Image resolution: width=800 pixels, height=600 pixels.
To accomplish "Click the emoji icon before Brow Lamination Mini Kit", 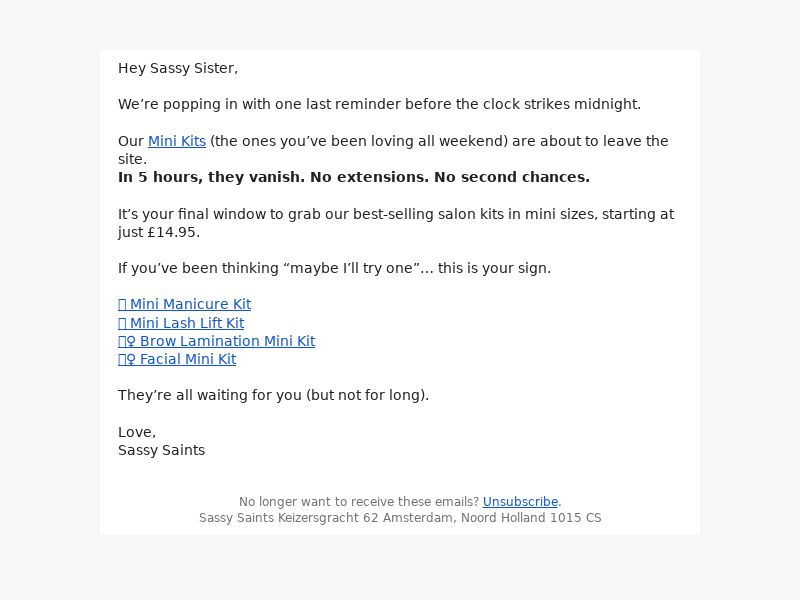I will (x=127, y=341).
